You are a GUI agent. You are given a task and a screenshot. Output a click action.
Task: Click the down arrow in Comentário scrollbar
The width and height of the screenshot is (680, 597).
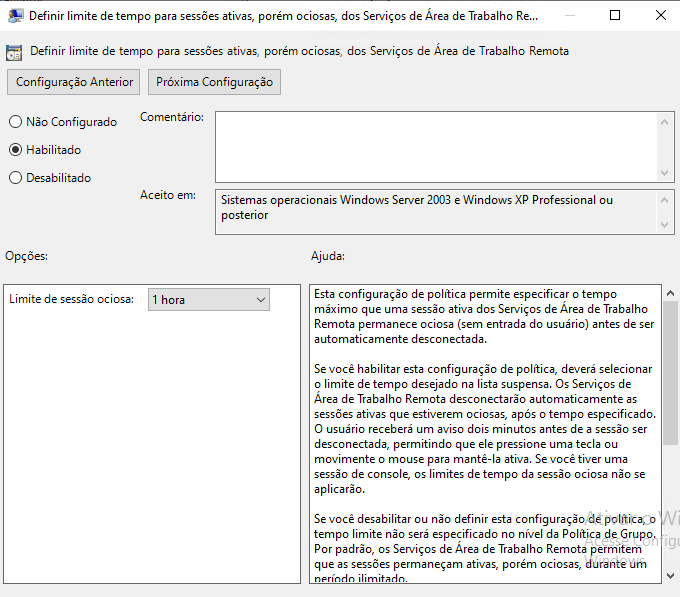666,173
